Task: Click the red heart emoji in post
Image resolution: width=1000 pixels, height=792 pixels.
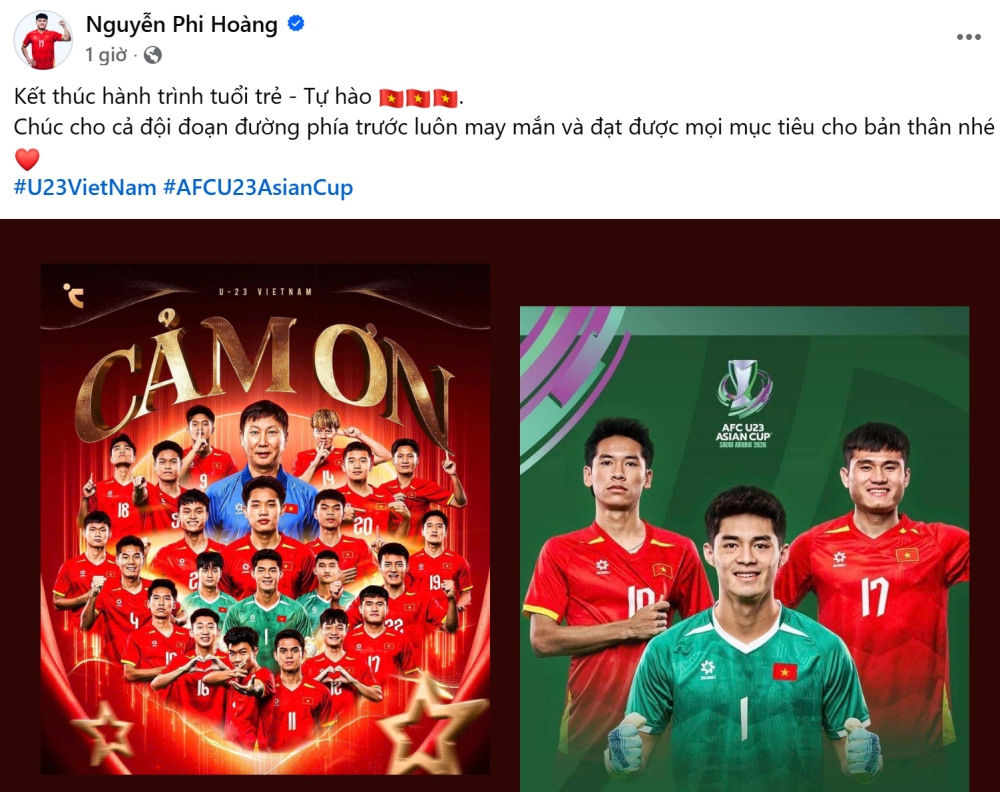Action: [27, 159]
